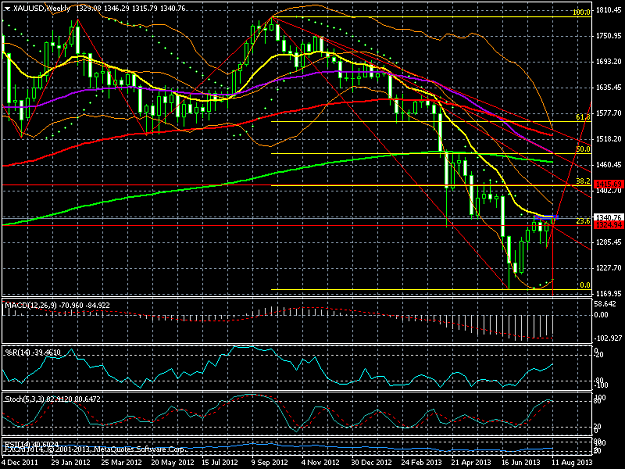Select the 1693.20 price axis value

[609, 61]
